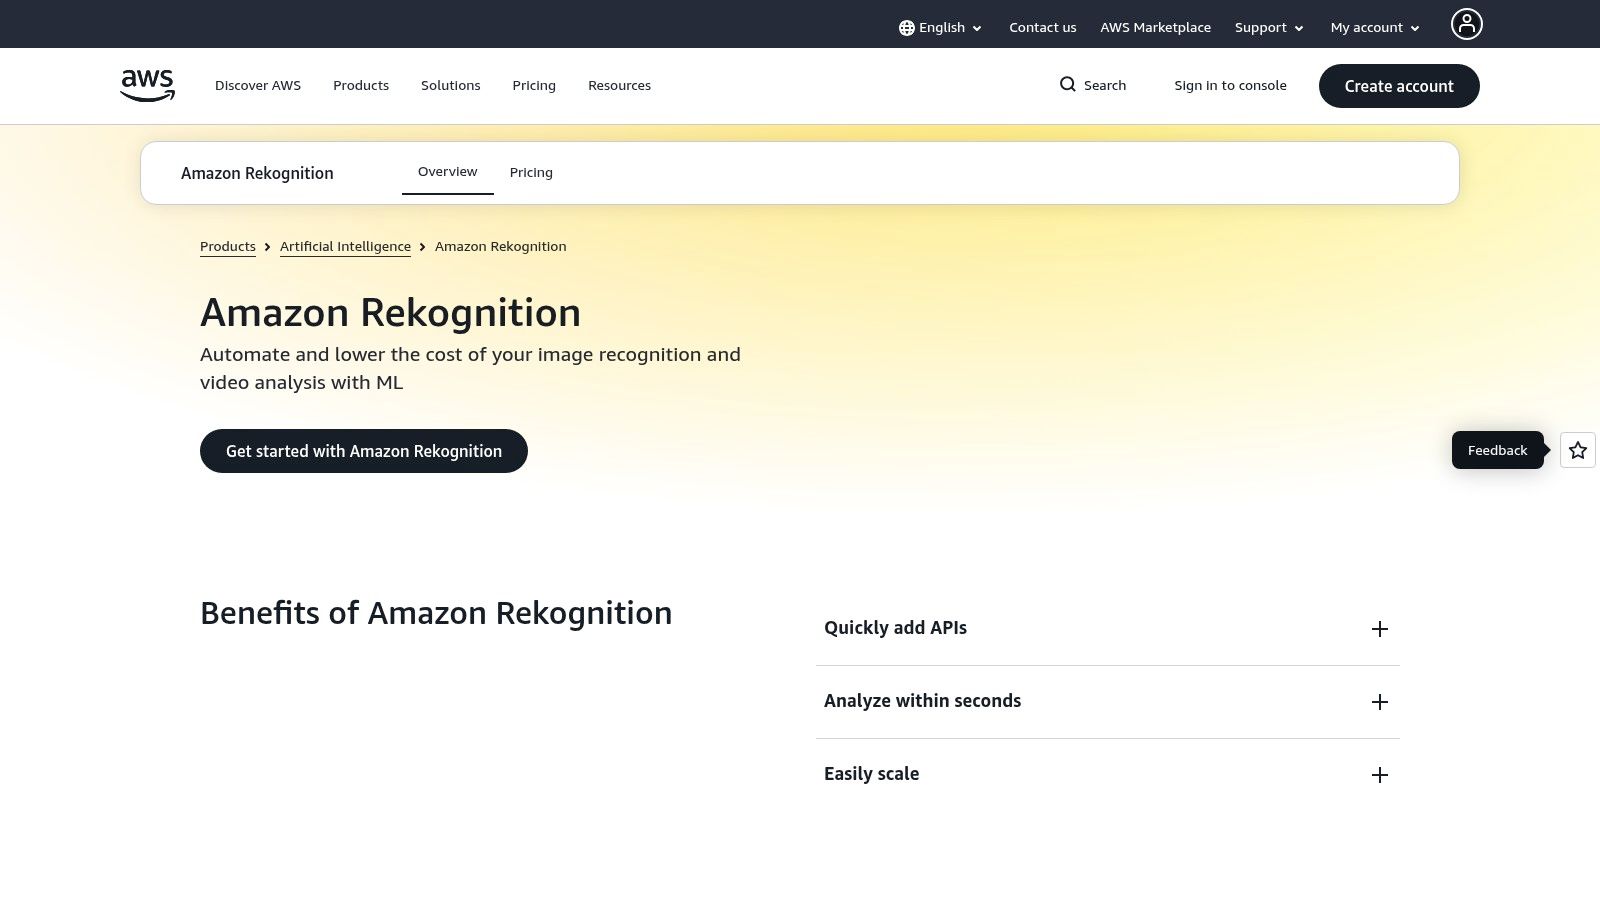Click the Benefits of Amazon Rekognition heading
This screenshot has height=900, width=1600.
click(x=436, y=613)
